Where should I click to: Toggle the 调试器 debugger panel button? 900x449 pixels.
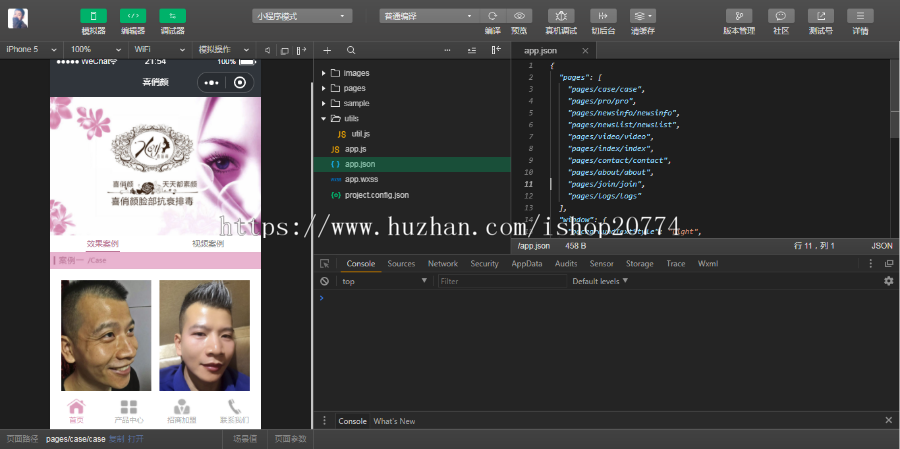(x=172, y=16)
